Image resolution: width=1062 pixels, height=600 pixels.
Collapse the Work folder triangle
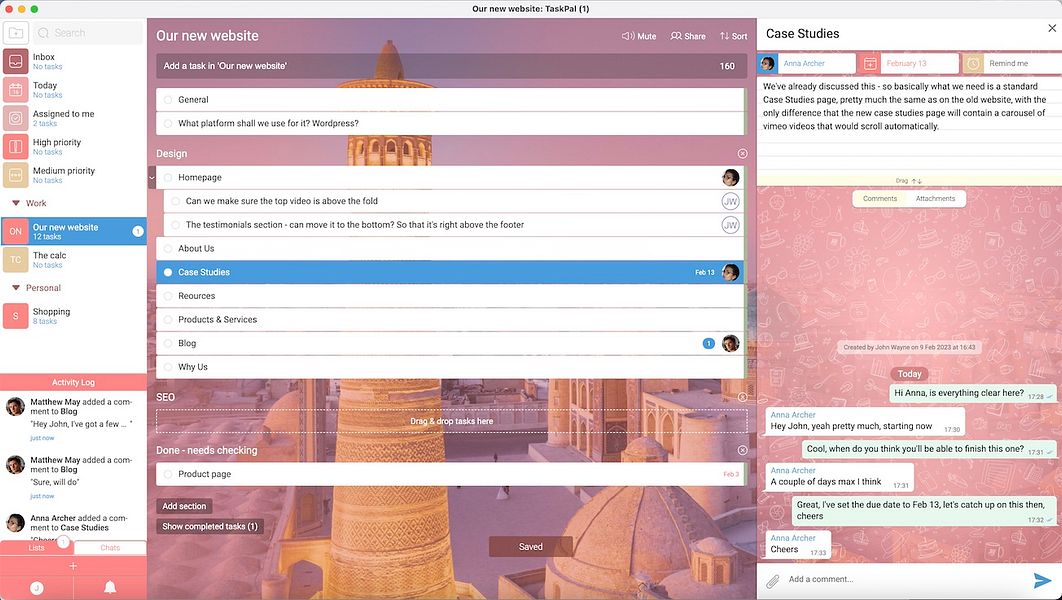tap(16, 203)
